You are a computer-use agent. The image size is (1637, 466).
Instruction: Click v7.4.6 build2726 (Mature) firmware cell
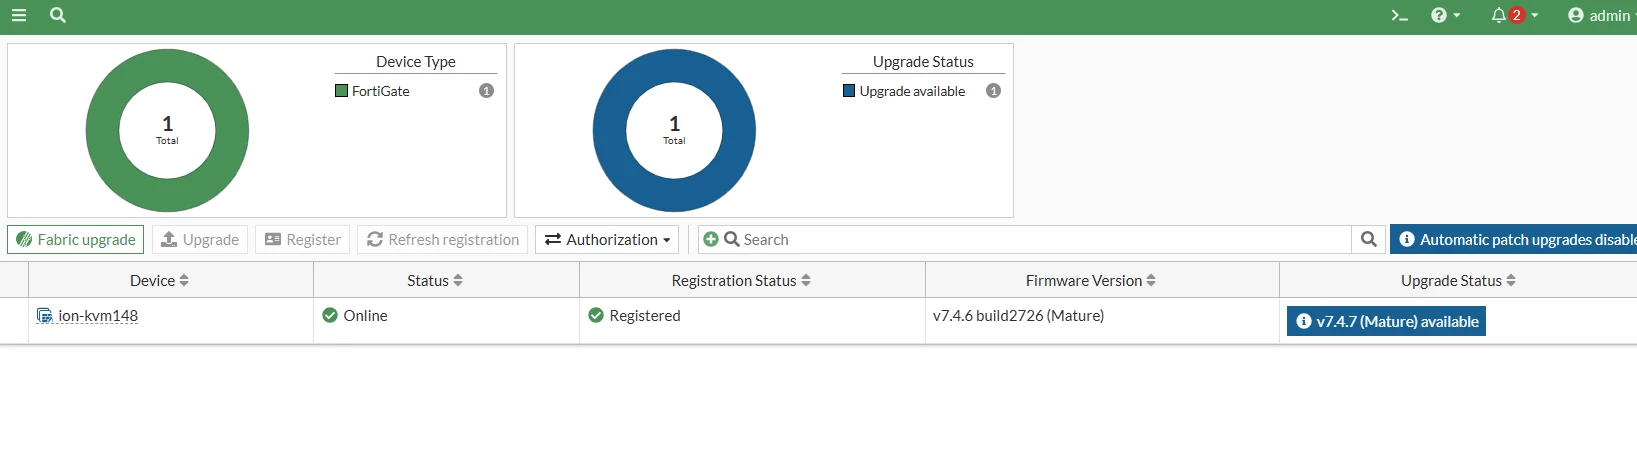click(1018, 315)
